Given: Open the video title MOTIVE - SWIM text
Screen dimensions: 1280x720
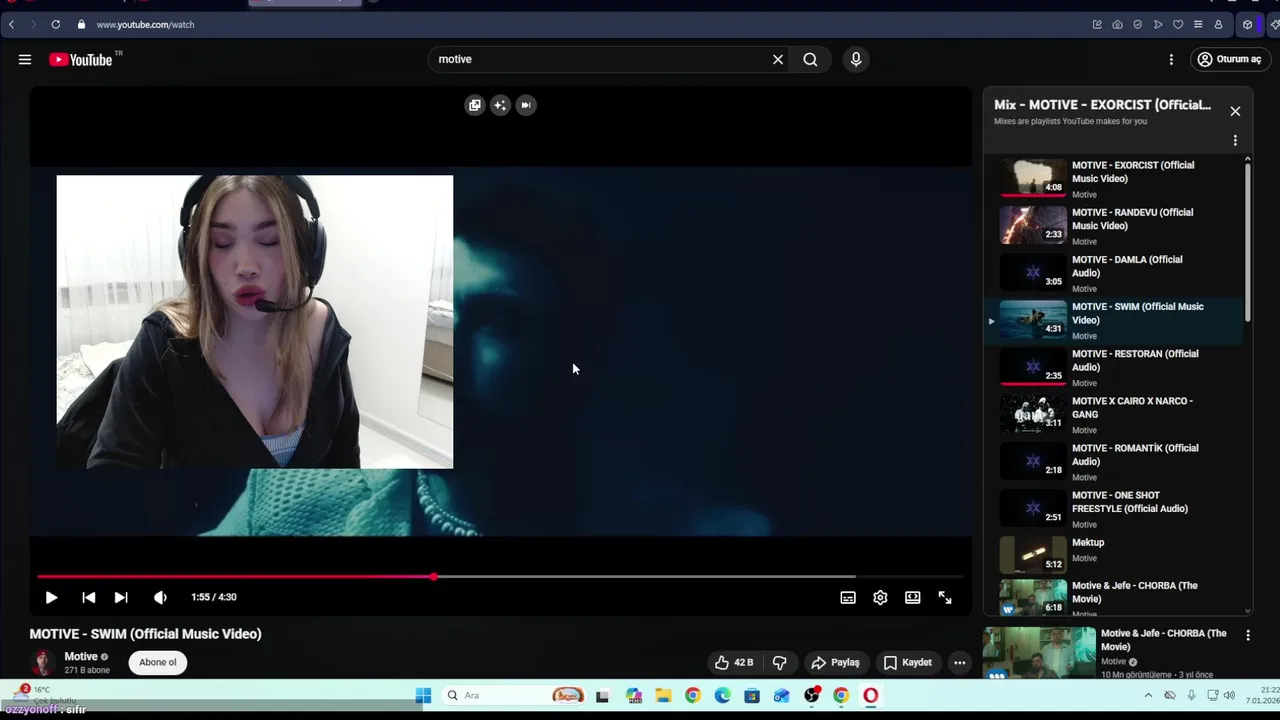Looking at the screenshot, I should [x=145, y=634].
